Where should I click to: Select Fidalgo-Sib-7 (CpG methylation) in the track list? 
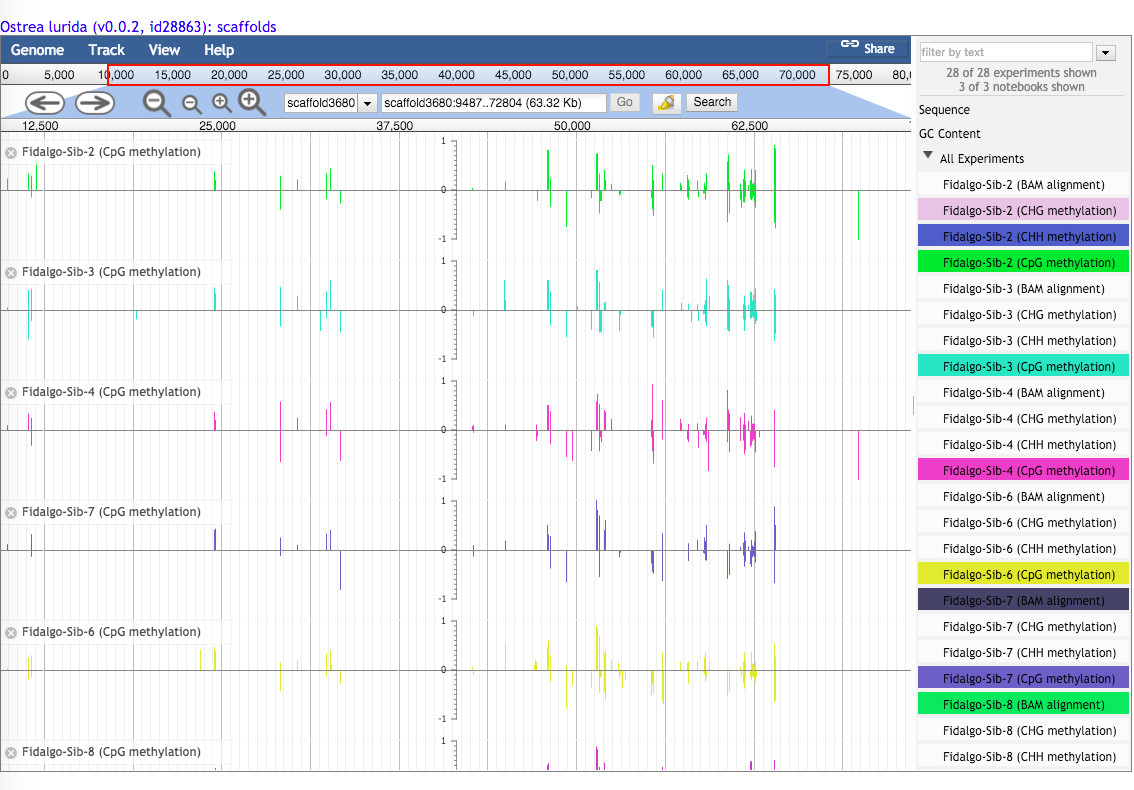click(x=1023, y=679)
